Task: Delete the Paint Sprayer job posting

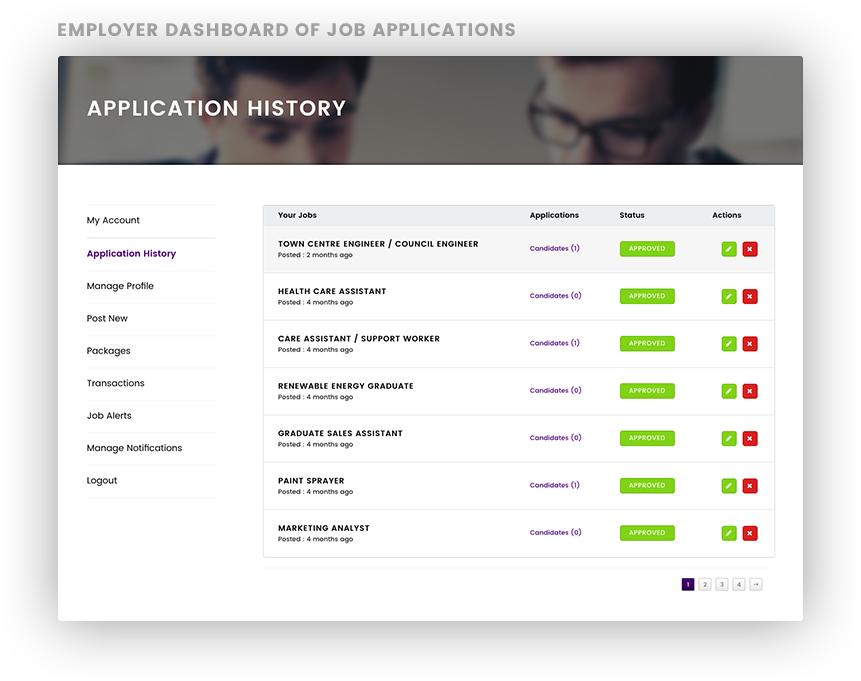Action: (x=750, y=485)
